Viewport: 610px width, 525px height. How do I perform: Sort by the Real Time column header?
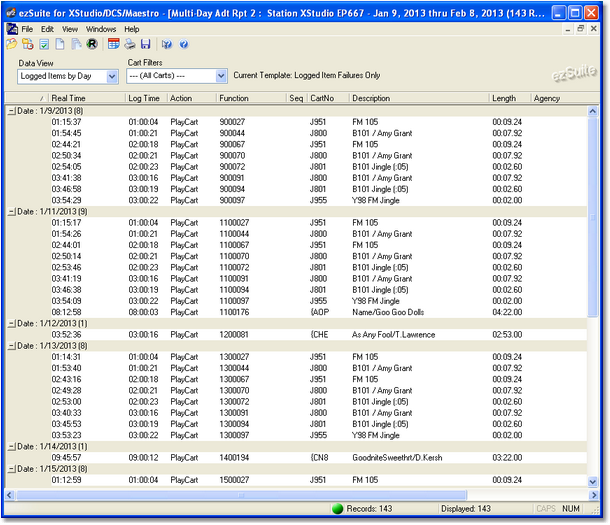tap(86, 98)
